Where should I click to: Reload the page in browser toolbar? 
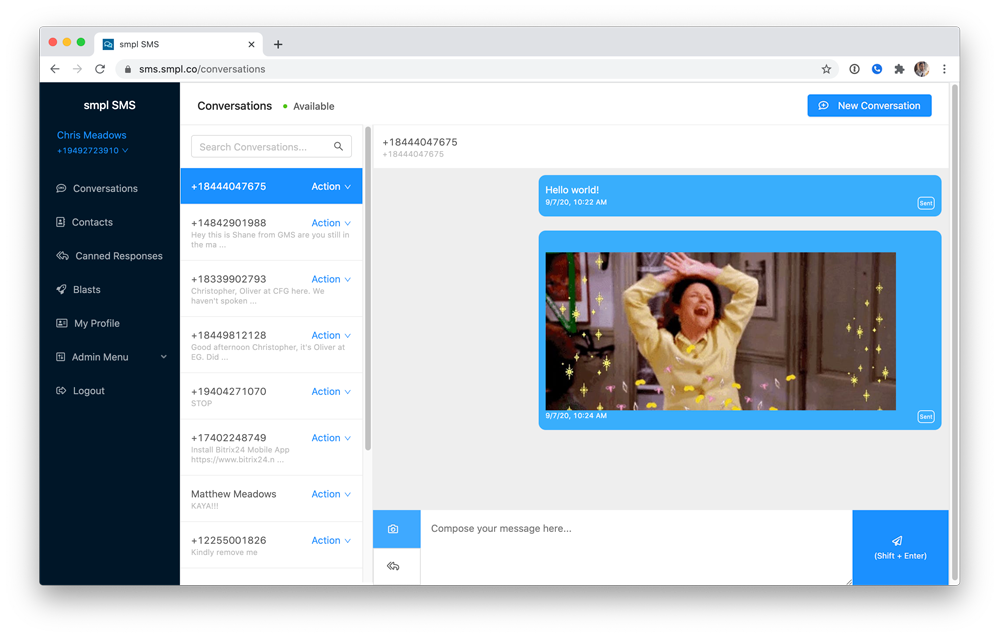[x=100, y=69]
